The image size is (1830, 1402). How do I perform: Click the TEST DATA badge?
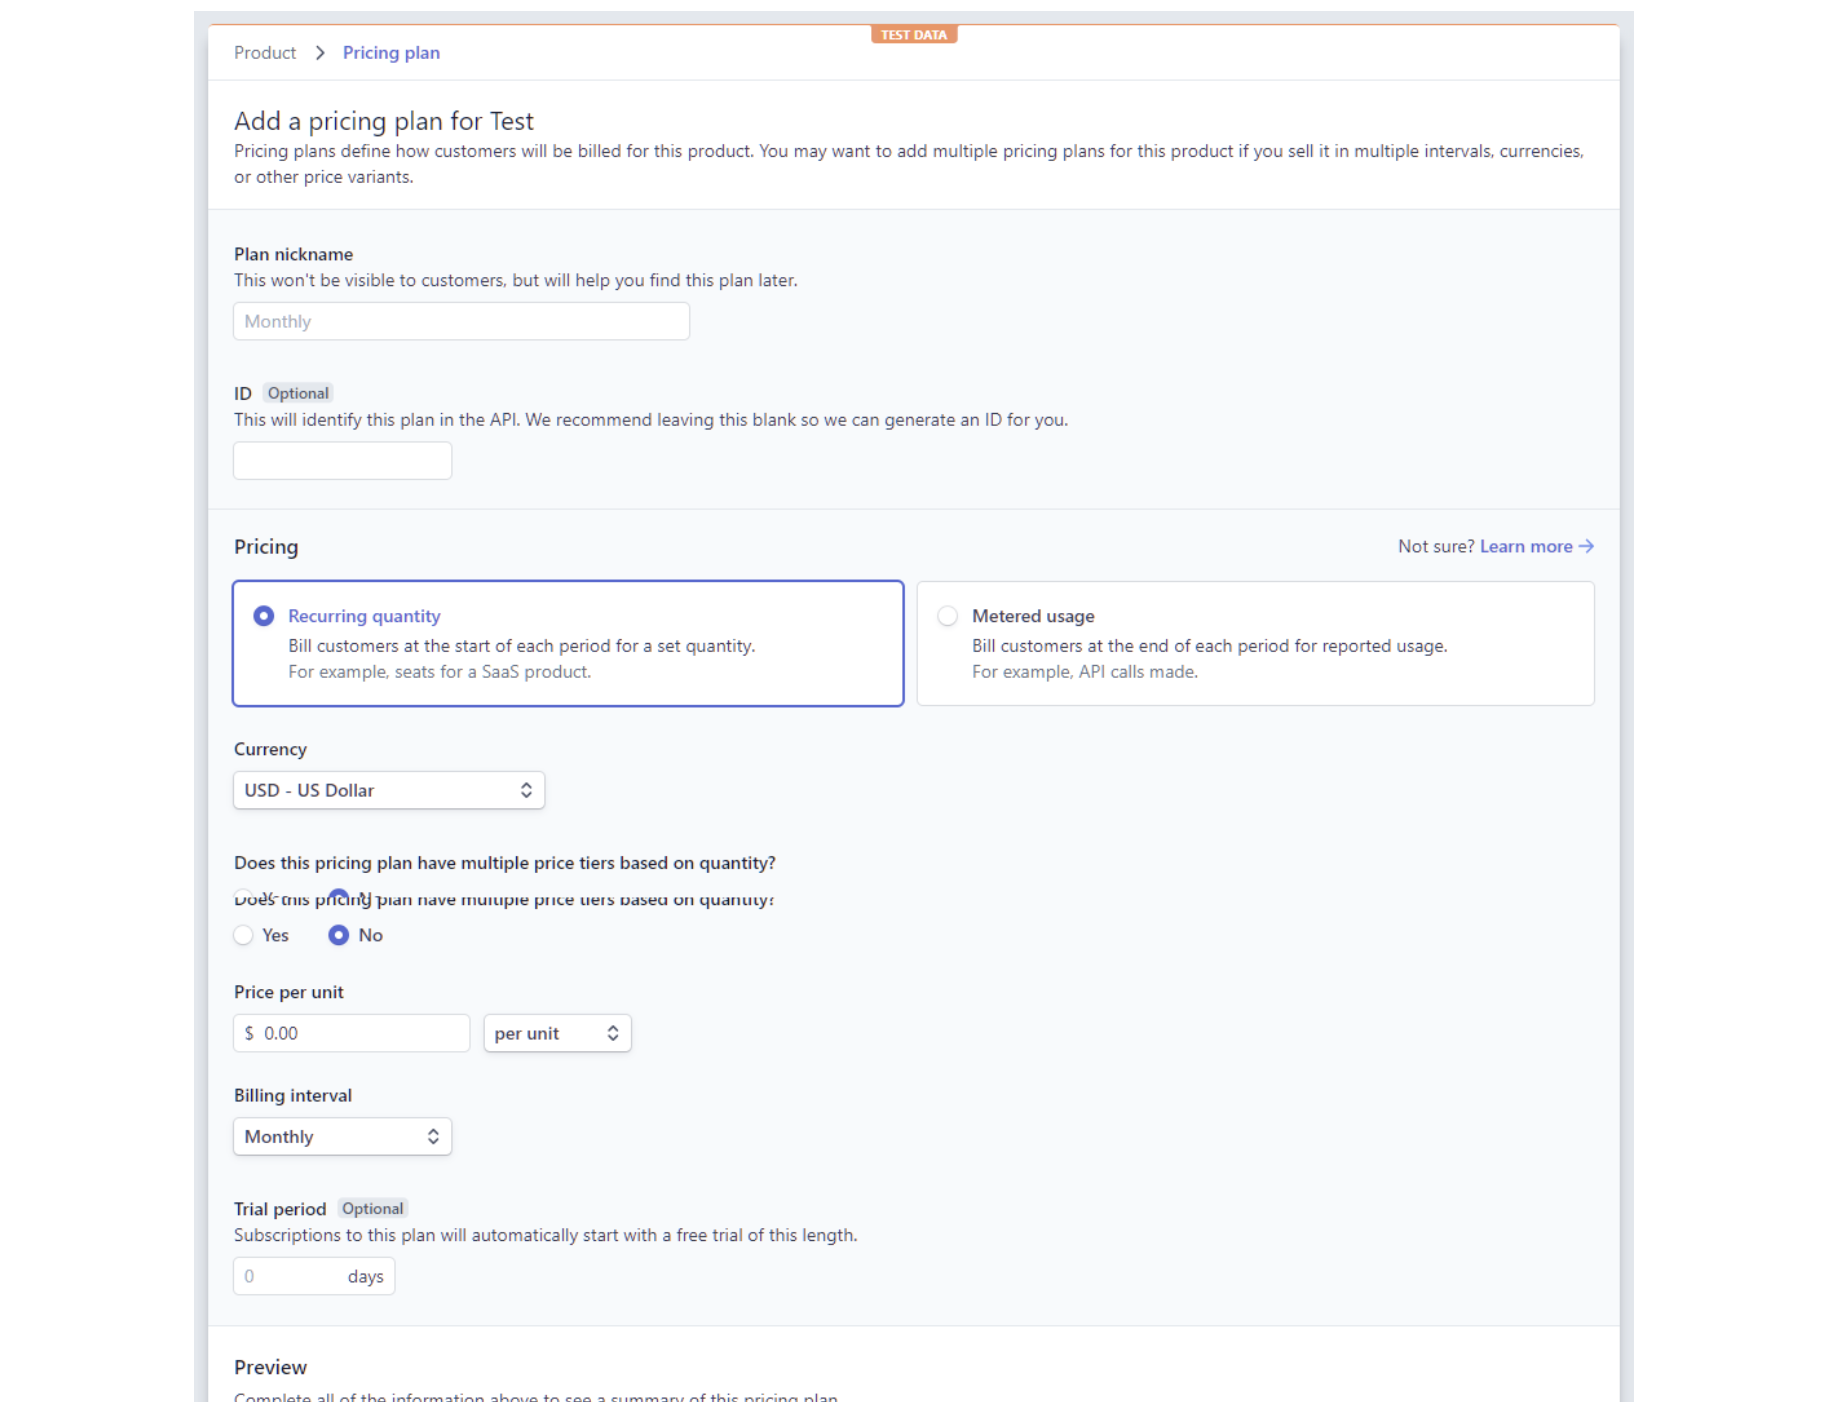(x=913, y=35)
